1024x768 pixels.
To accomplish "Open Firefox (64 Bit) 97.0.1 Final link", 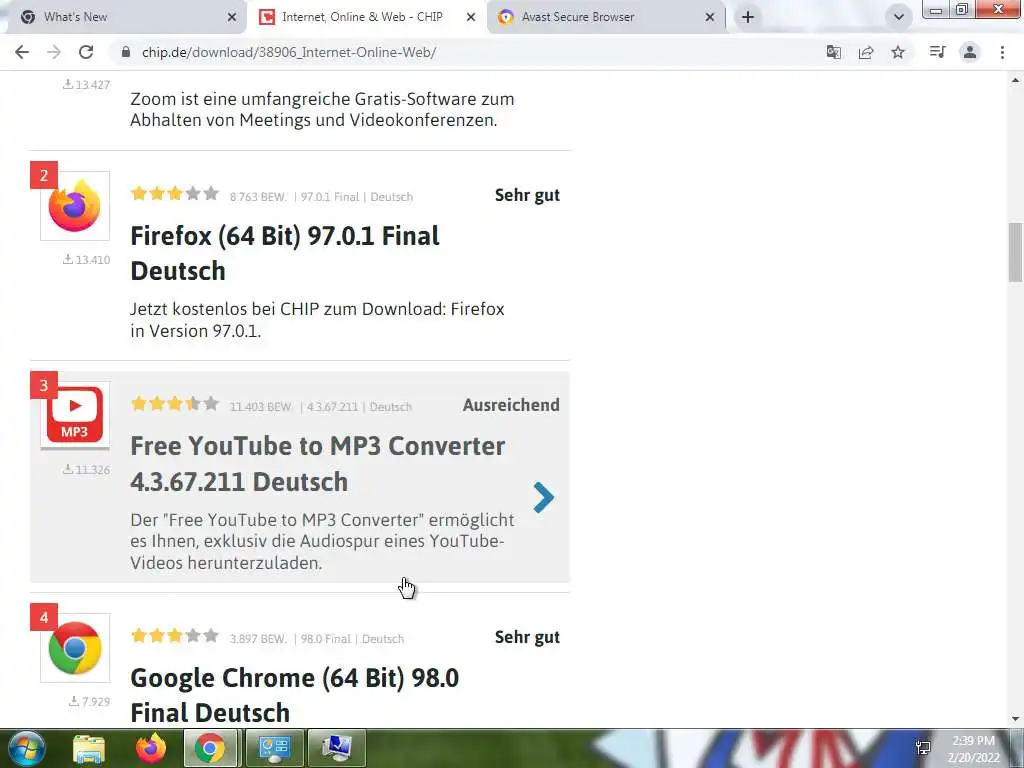I will tap(285, 253).
